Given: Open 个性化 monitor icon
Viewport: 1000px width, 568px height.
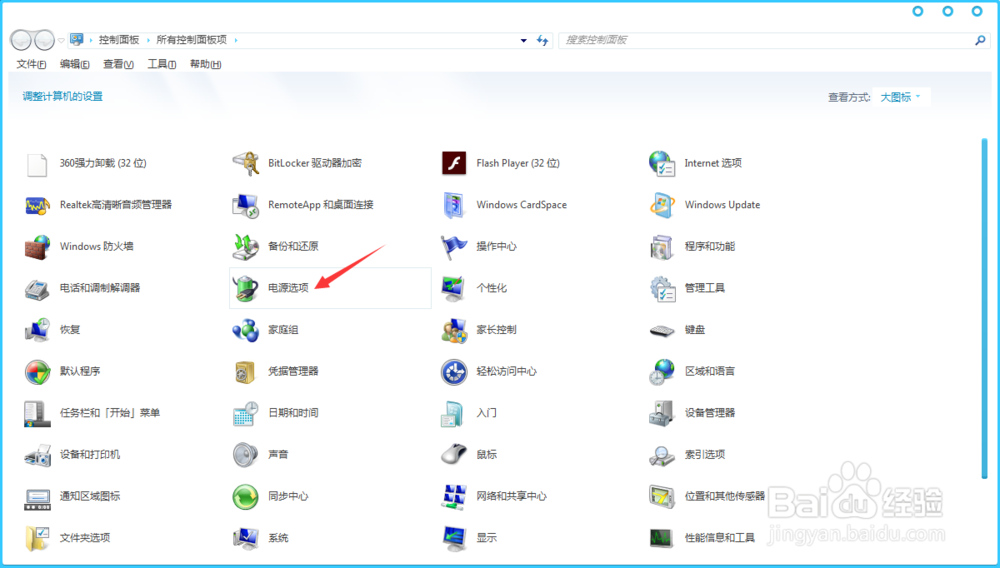Looking at the screenshot, I should click(454, 288).
